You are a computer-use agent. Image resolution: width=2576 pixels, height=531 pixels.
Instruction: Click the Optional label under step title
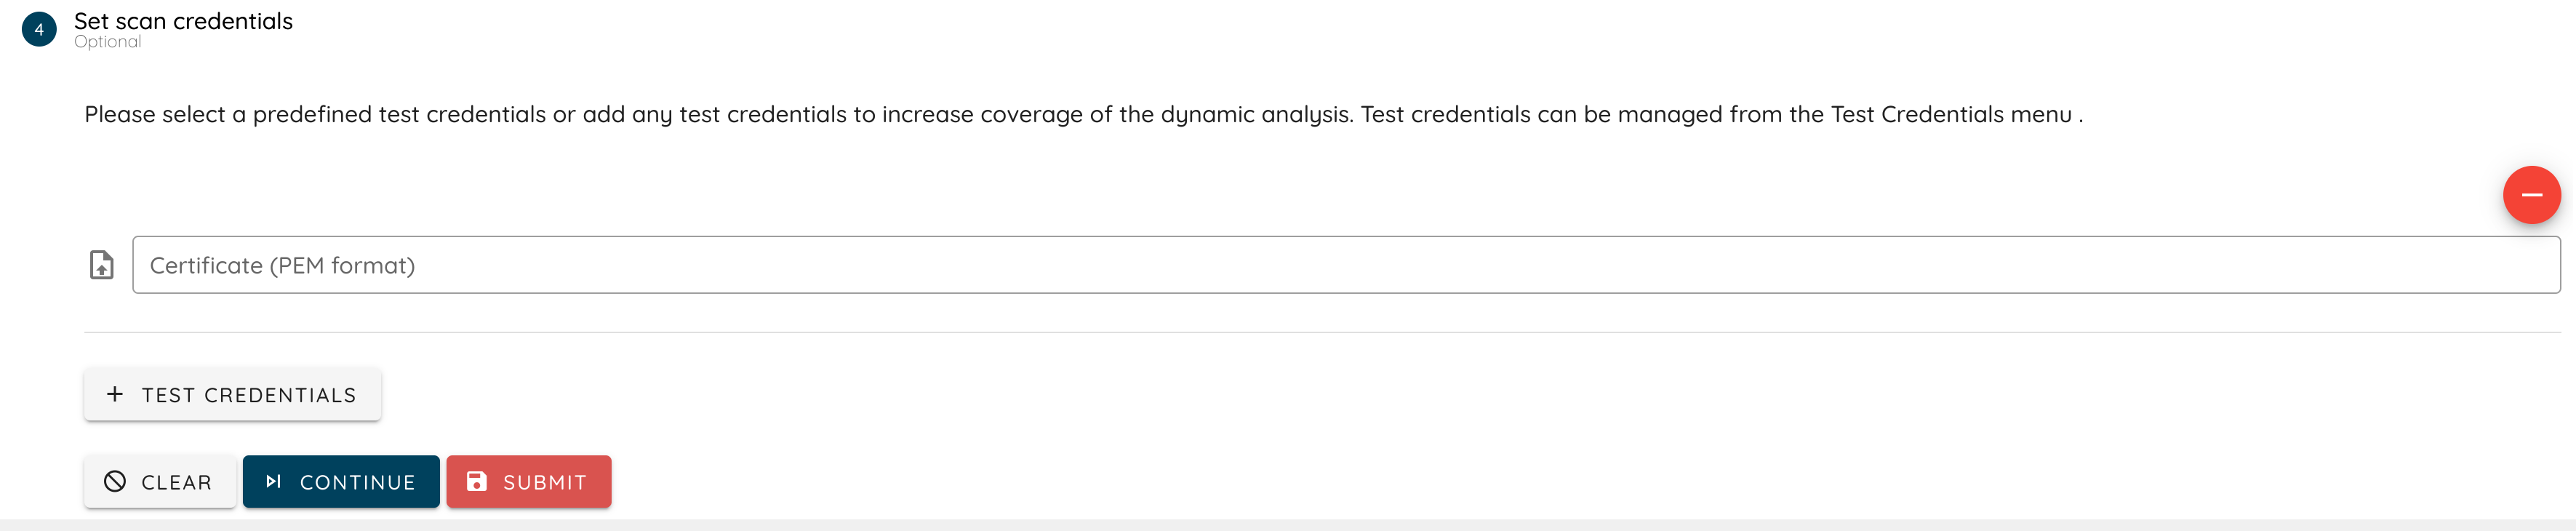point(108,42)
